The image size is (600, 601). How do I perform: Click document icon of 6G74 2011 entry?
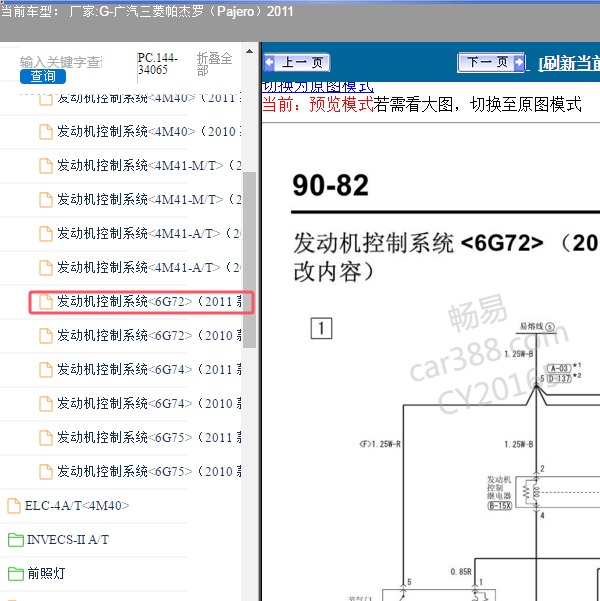(46, 370)
